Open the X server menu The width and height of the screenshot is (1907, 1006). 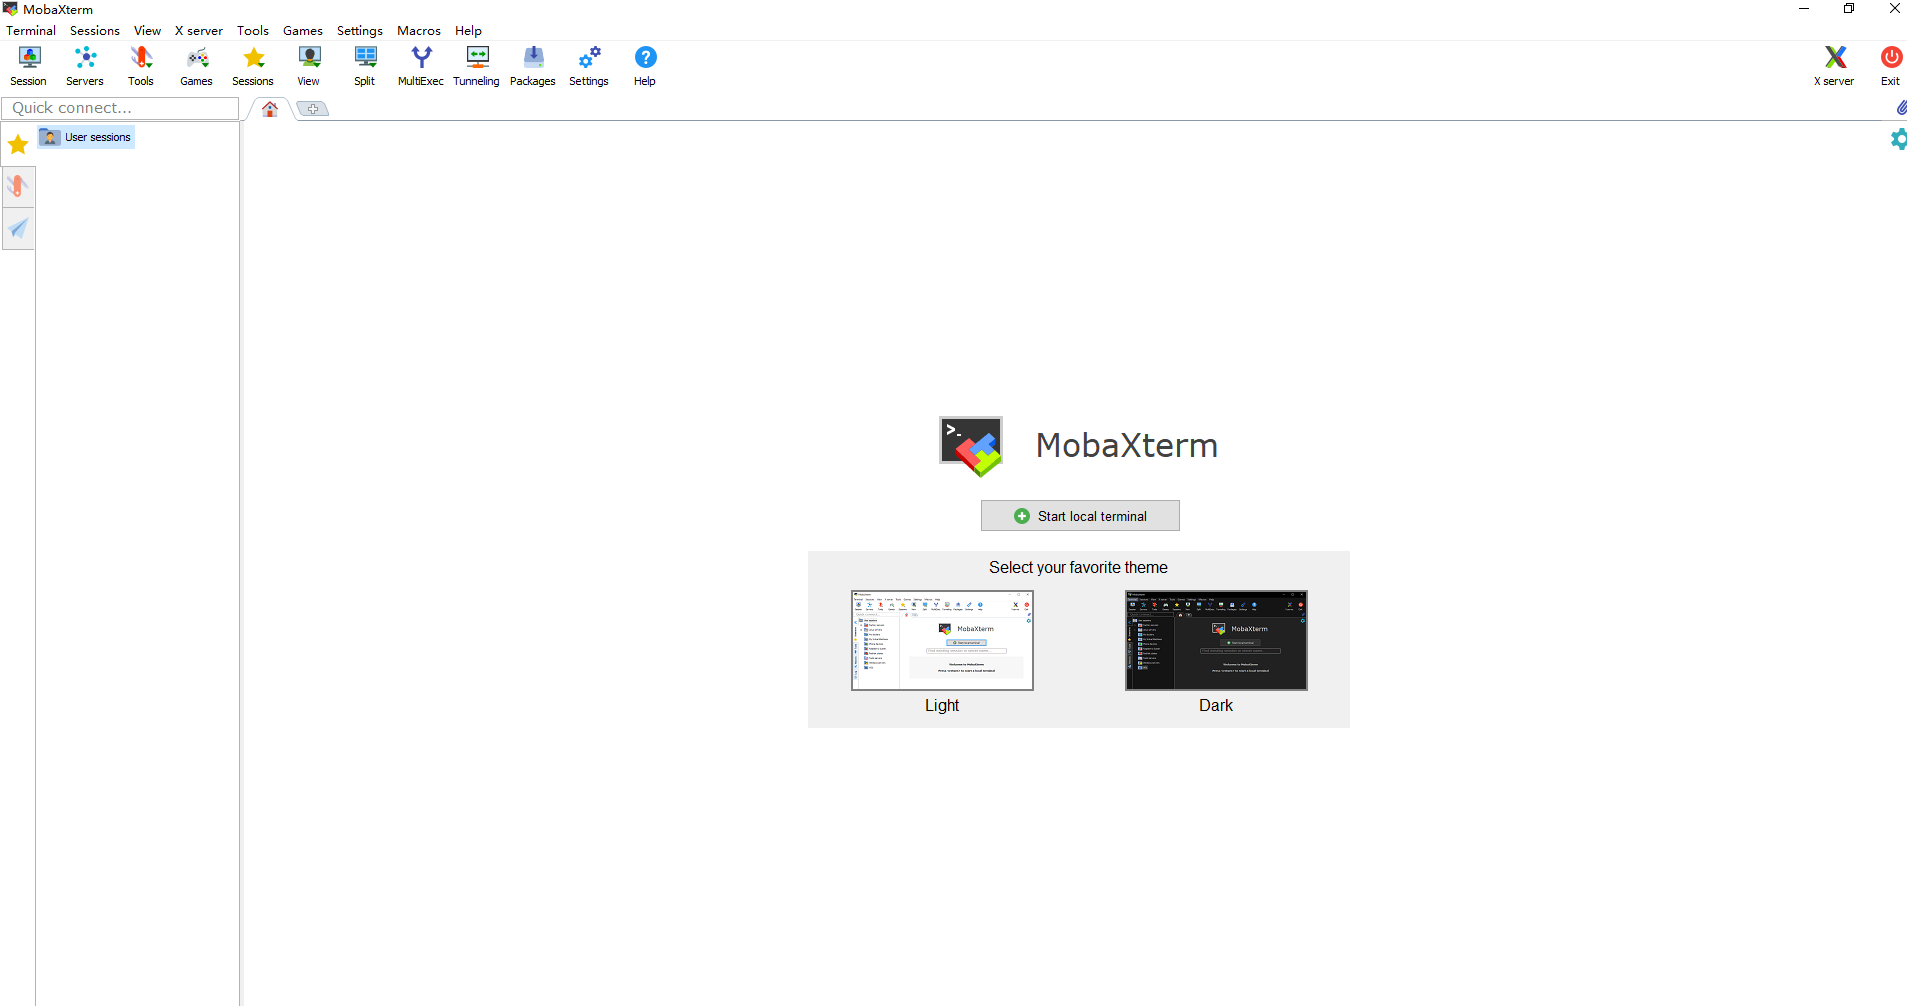pyautogui.click(x=199, y=31)
